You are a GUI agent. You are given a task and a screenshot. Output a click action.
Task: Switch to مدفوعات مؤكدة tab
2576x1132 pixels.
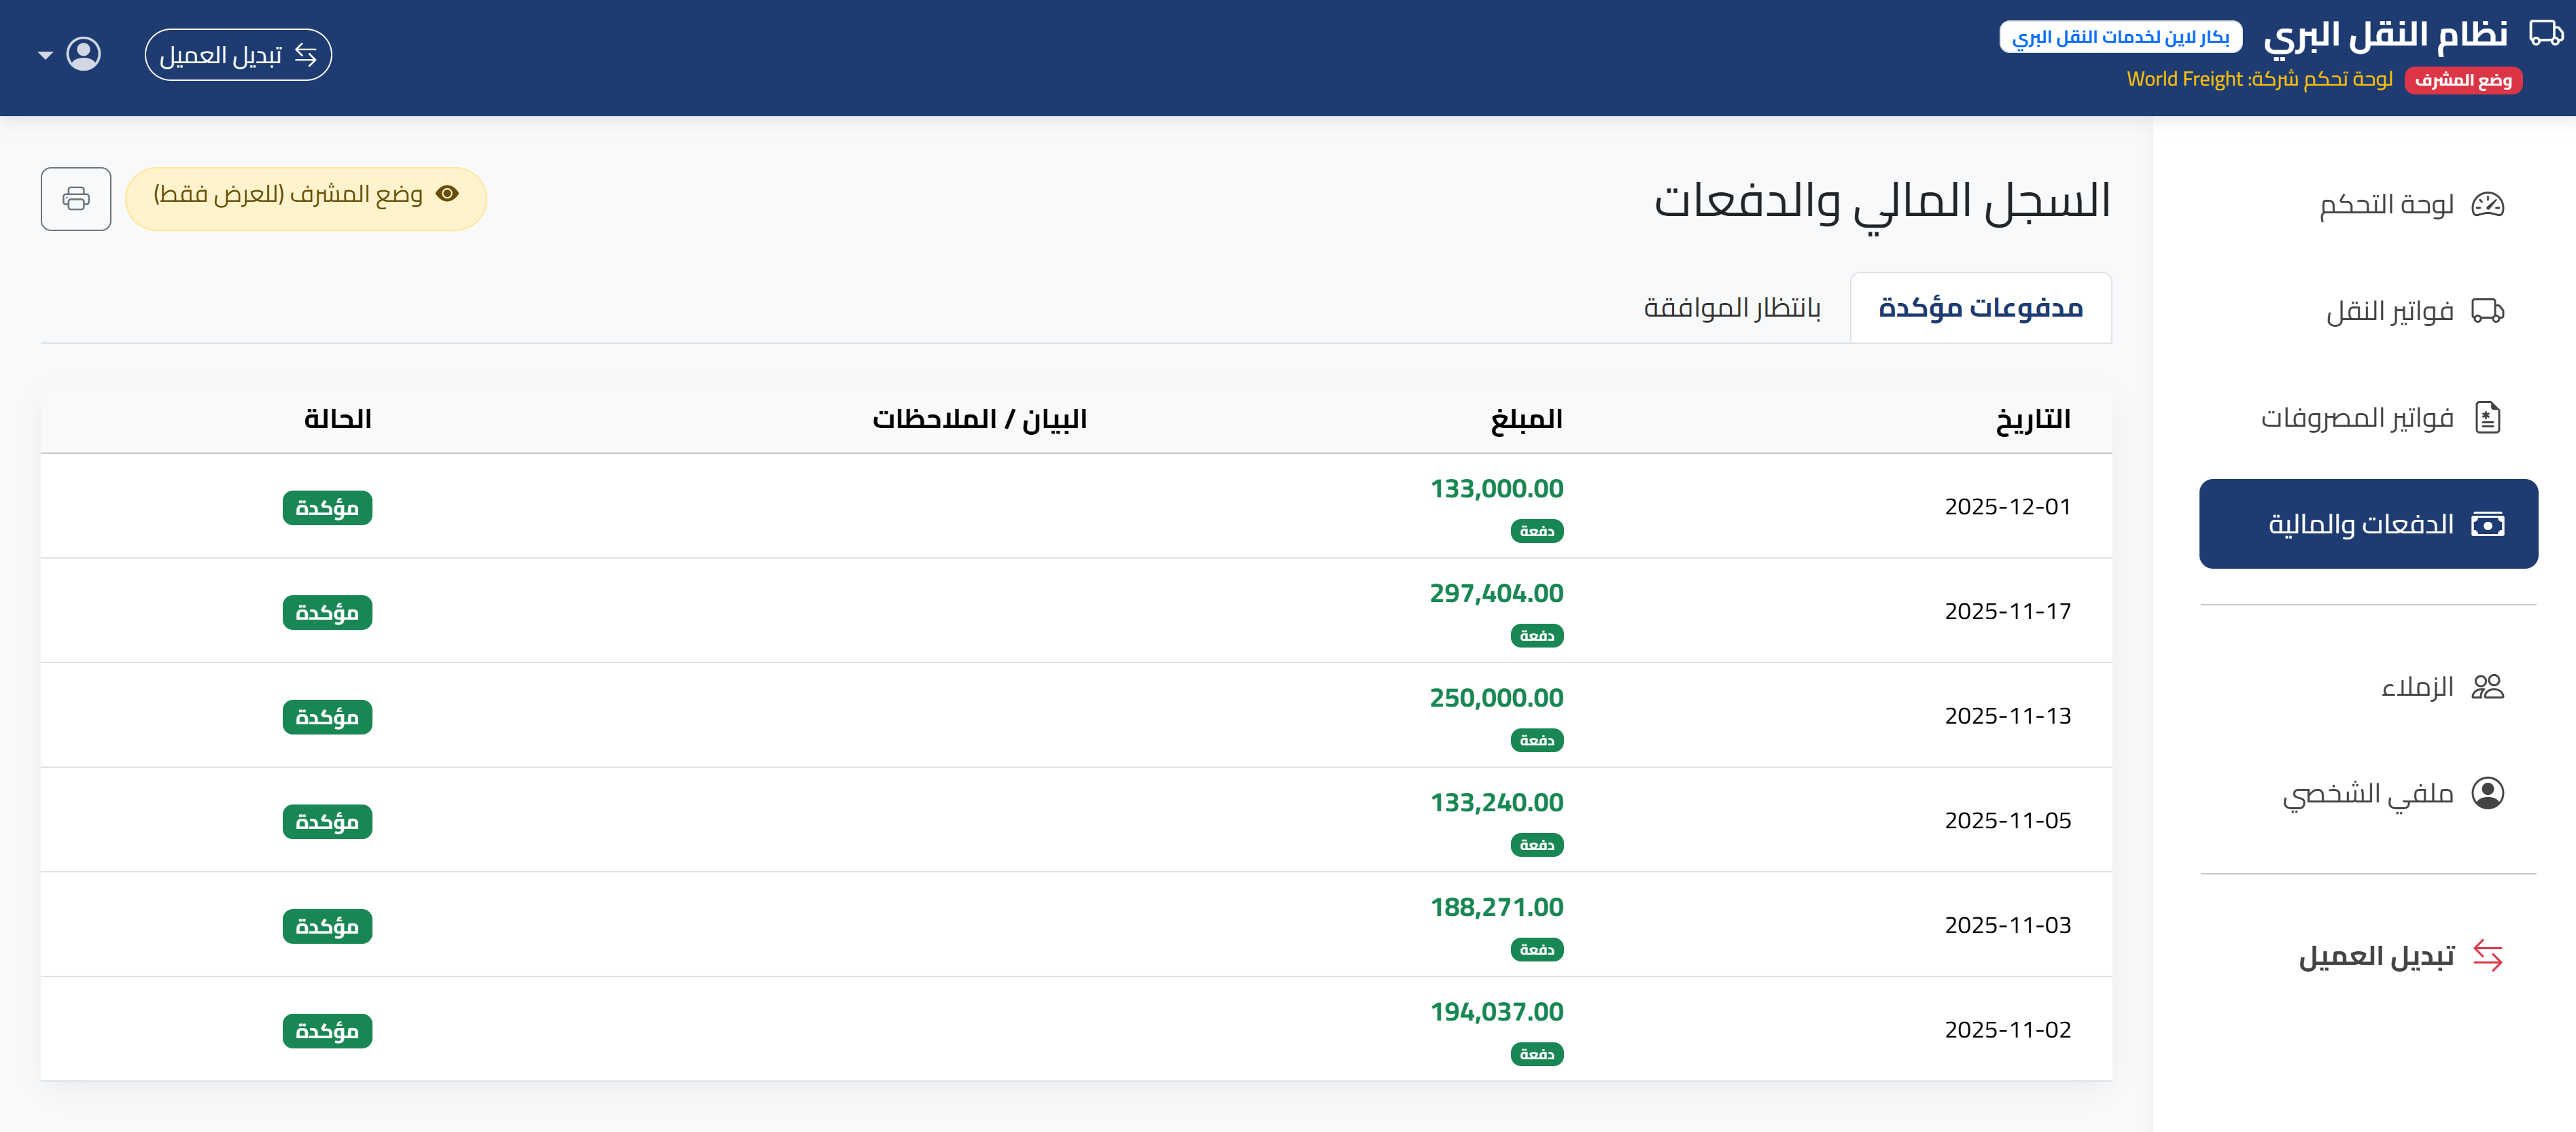point(1980,308)
